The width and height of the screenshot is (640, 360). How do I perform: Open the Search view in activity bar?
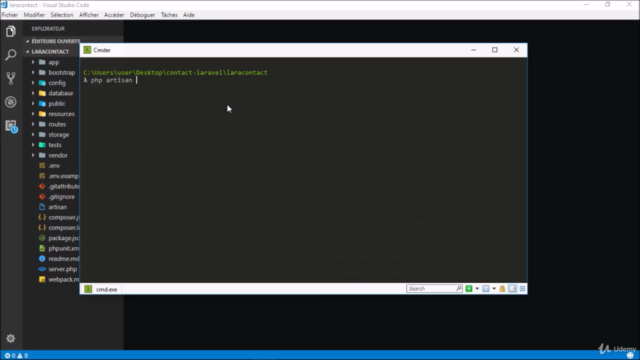pyautogui.click(x=11, y=55)
